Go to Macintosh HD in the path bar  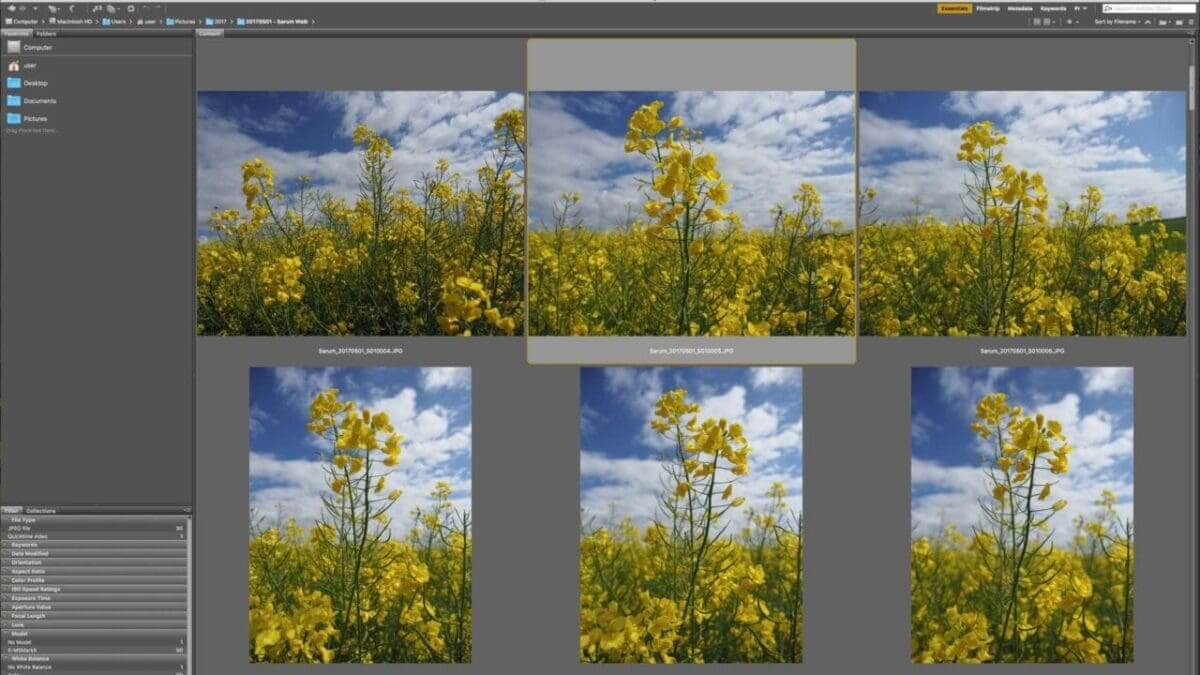point(70,21)
